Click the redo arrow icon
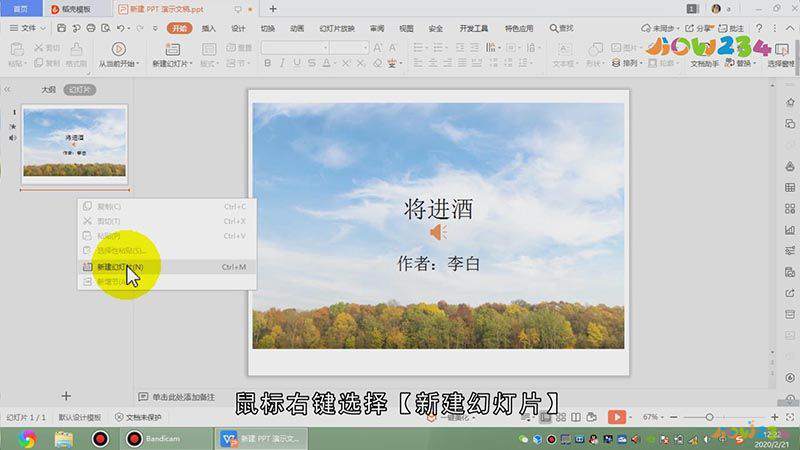 click(x=140, y=28)
